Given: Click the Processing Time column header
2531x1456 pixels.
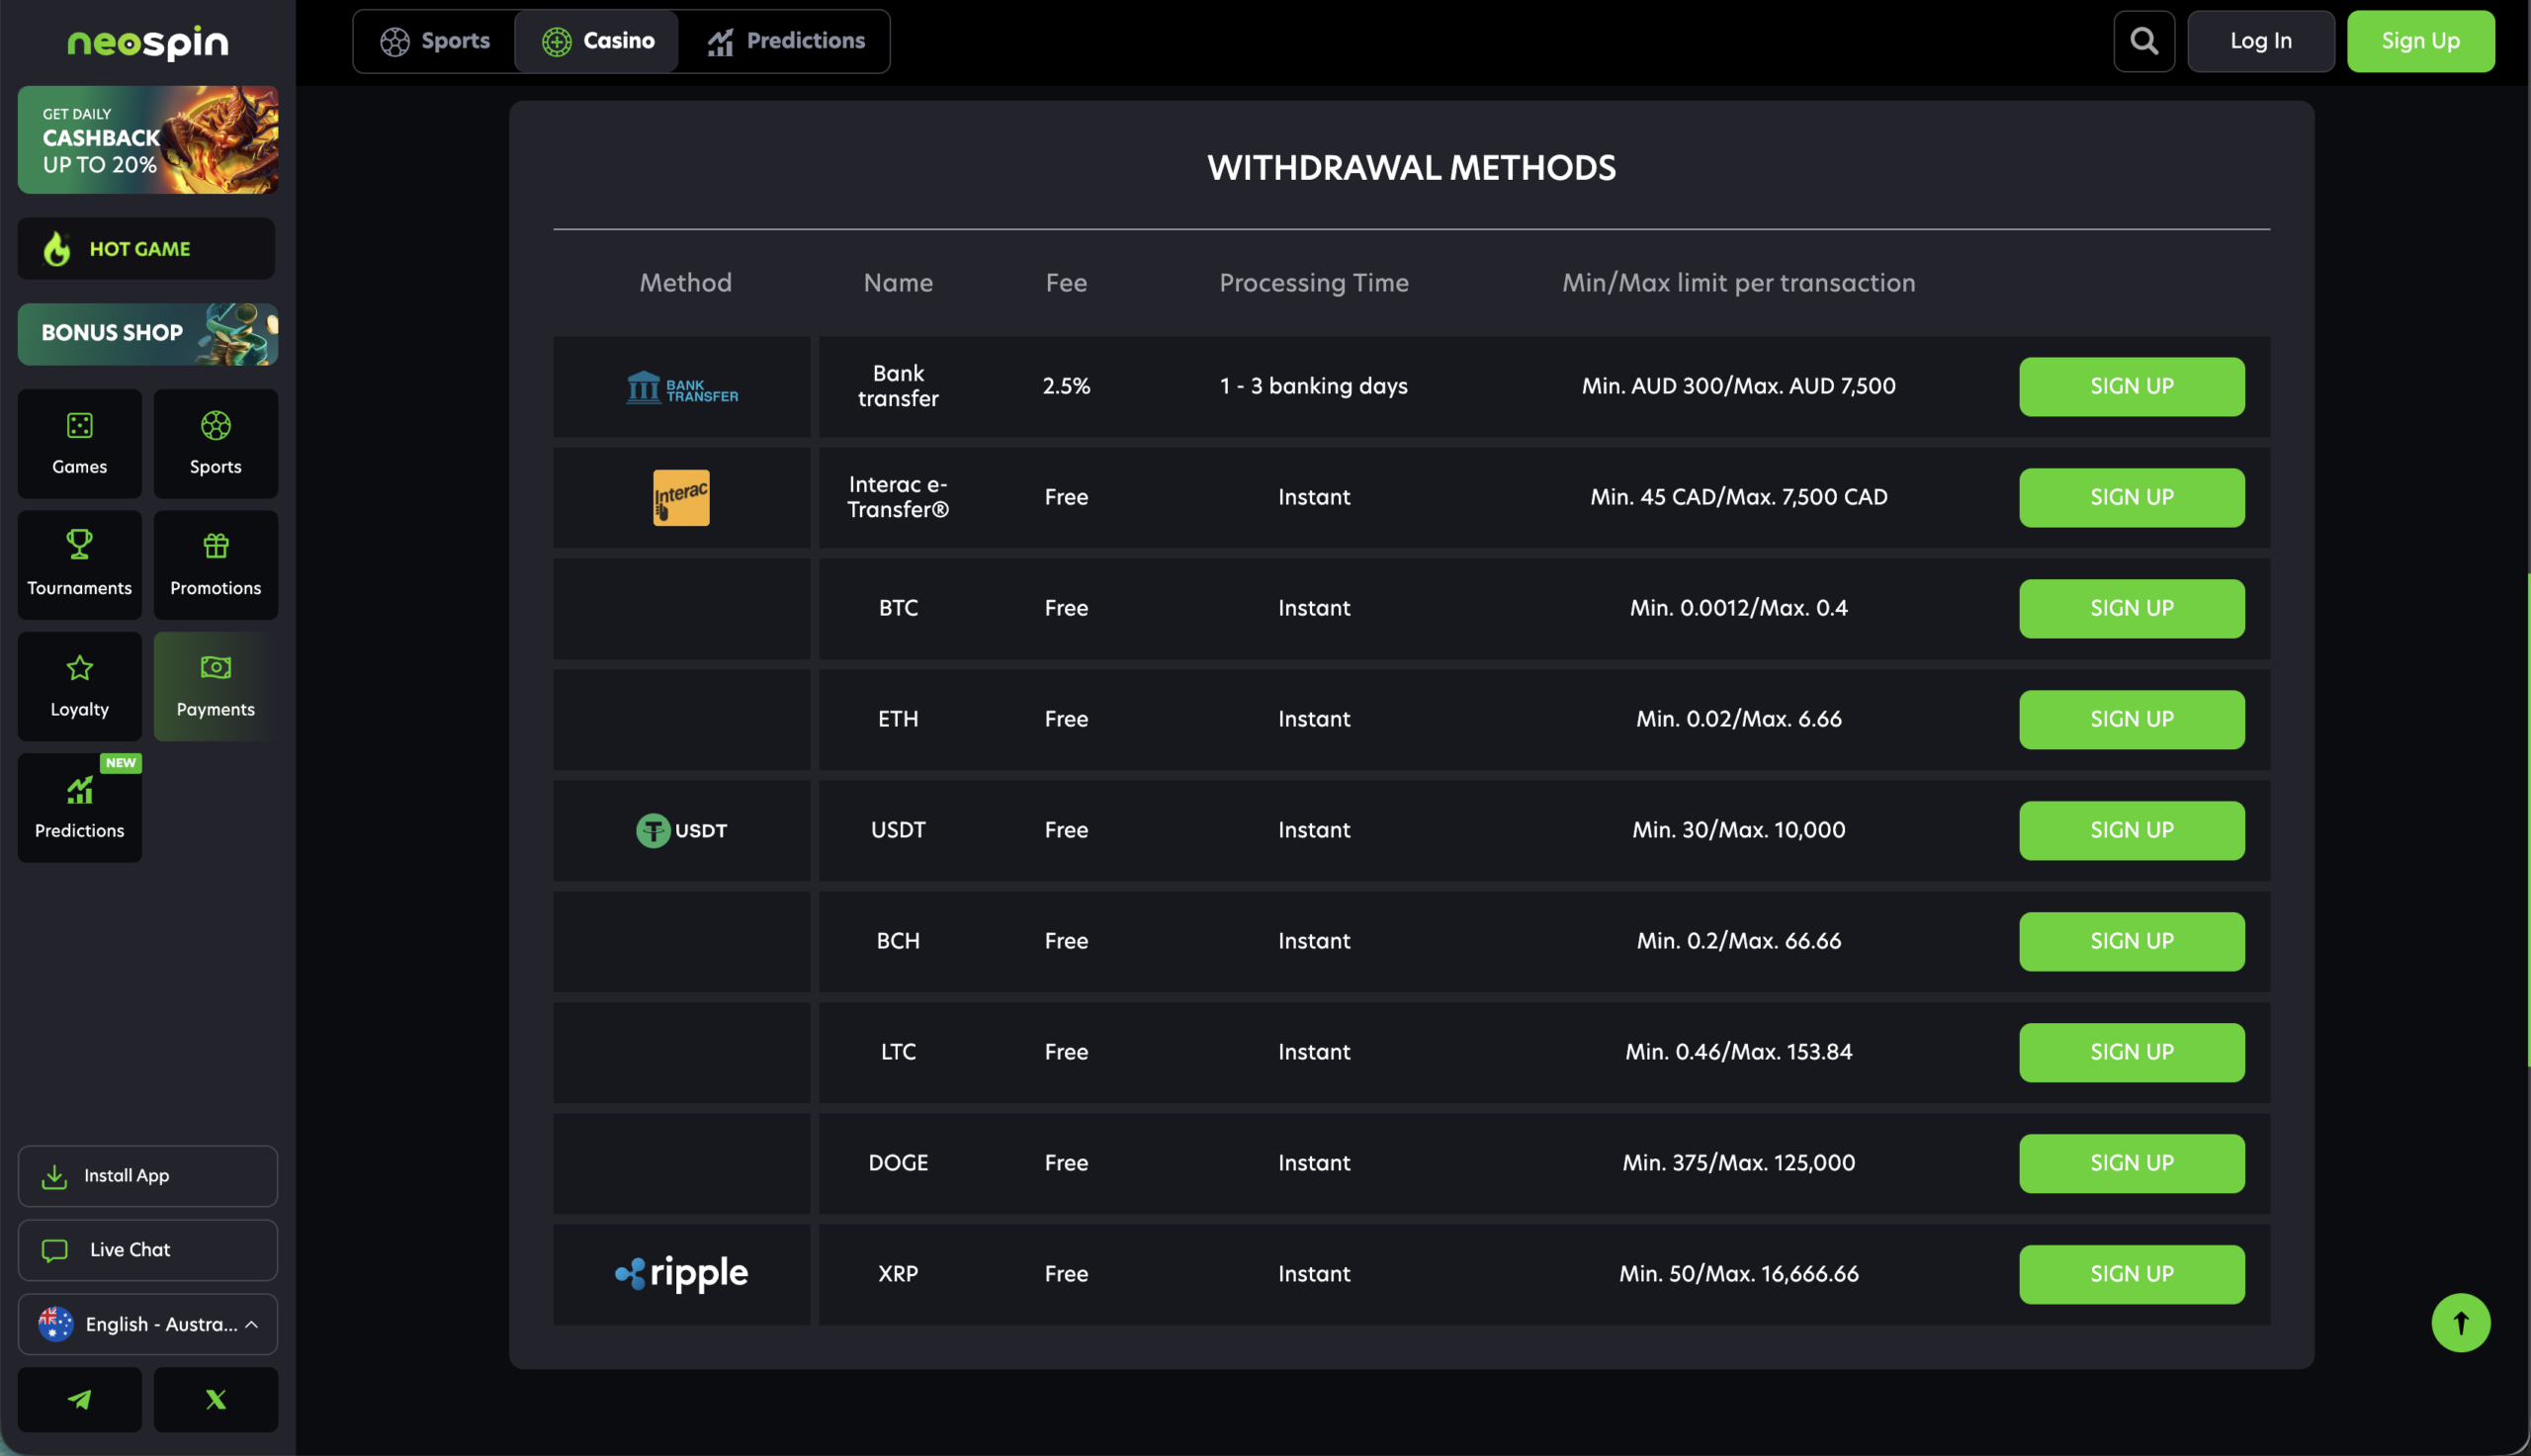Looking at the screenshot, I should [x=1314, y=283].
